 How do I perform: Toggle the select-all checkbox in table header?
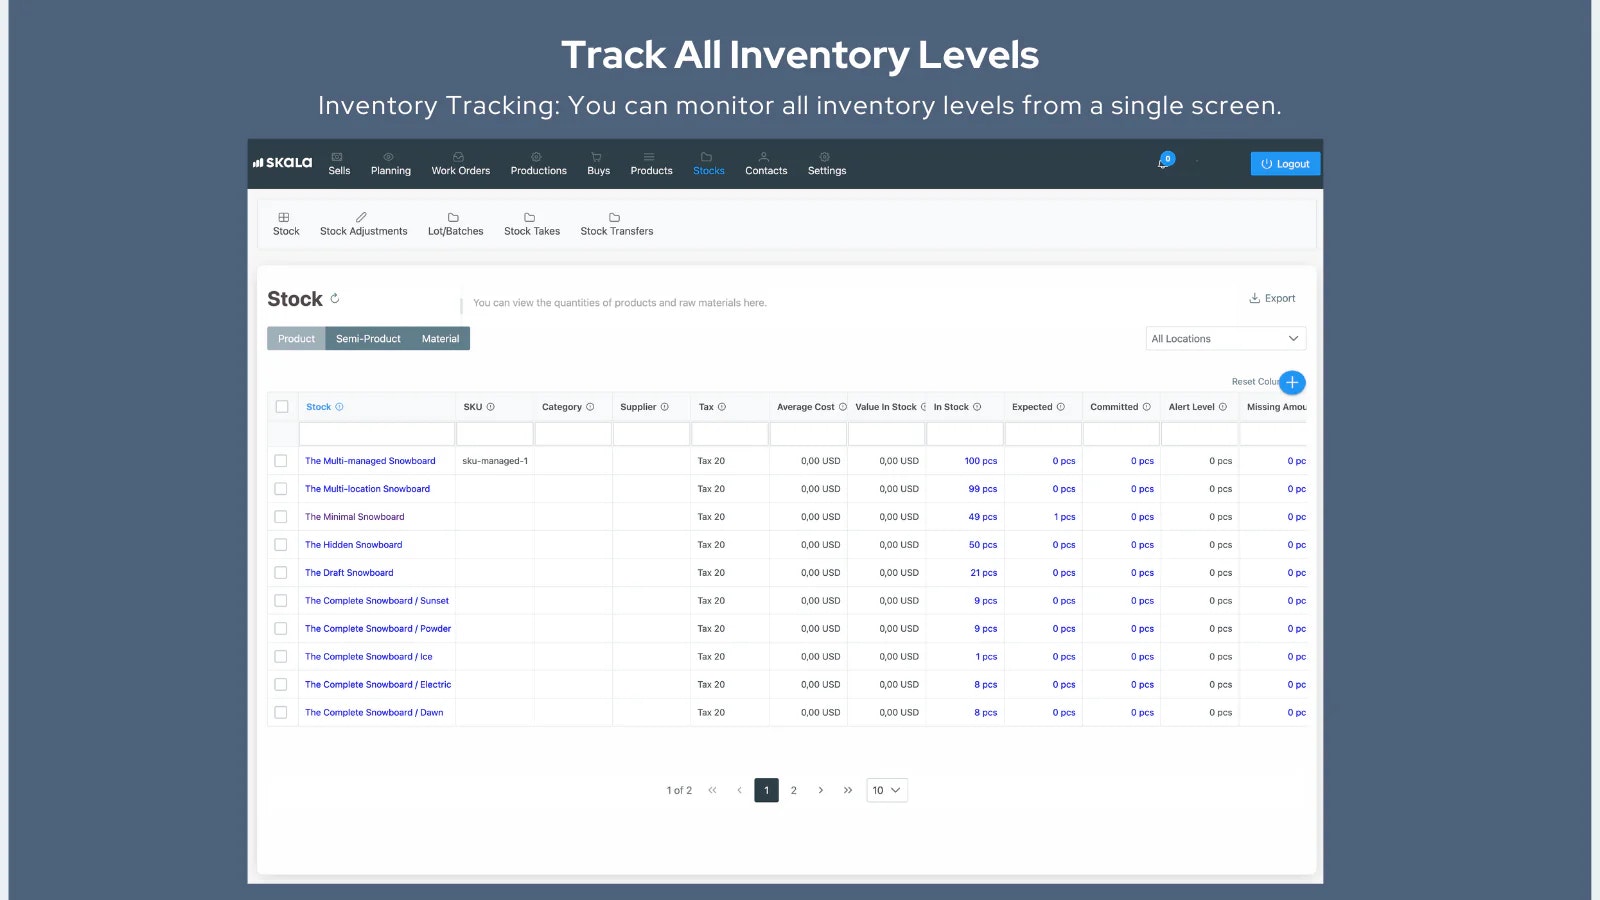(x=282, y=407)
